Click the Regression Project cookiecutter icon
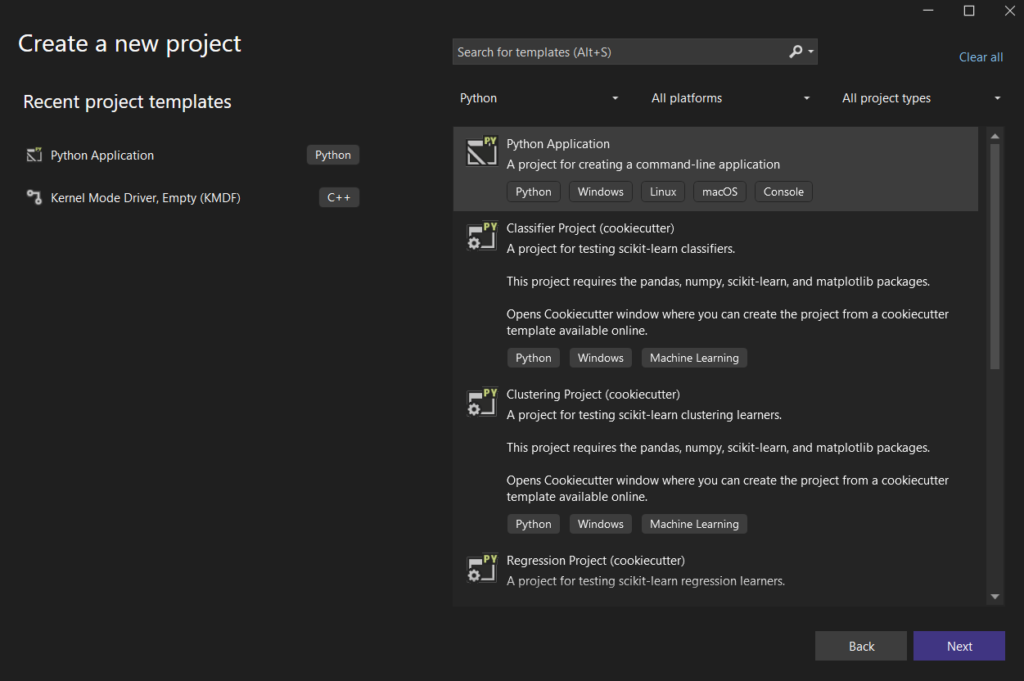1024x681 pixels. pyautogui.click(x=482, y=568)
